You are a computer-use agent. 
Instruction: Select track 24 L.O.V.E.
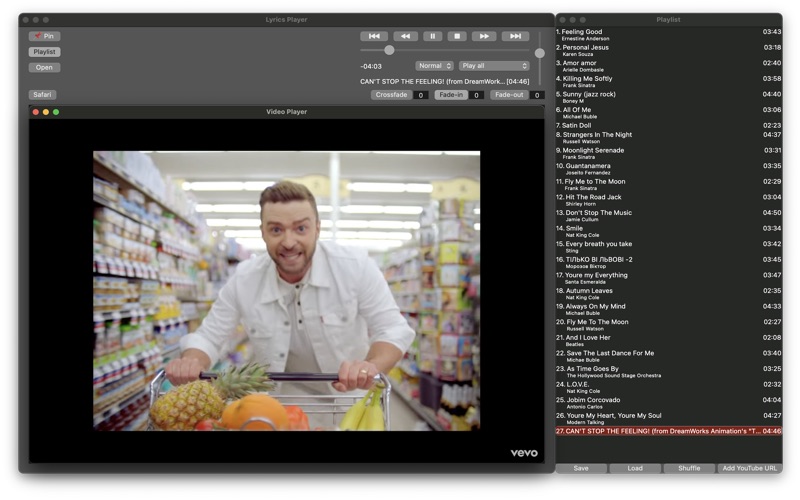point(668,388)
